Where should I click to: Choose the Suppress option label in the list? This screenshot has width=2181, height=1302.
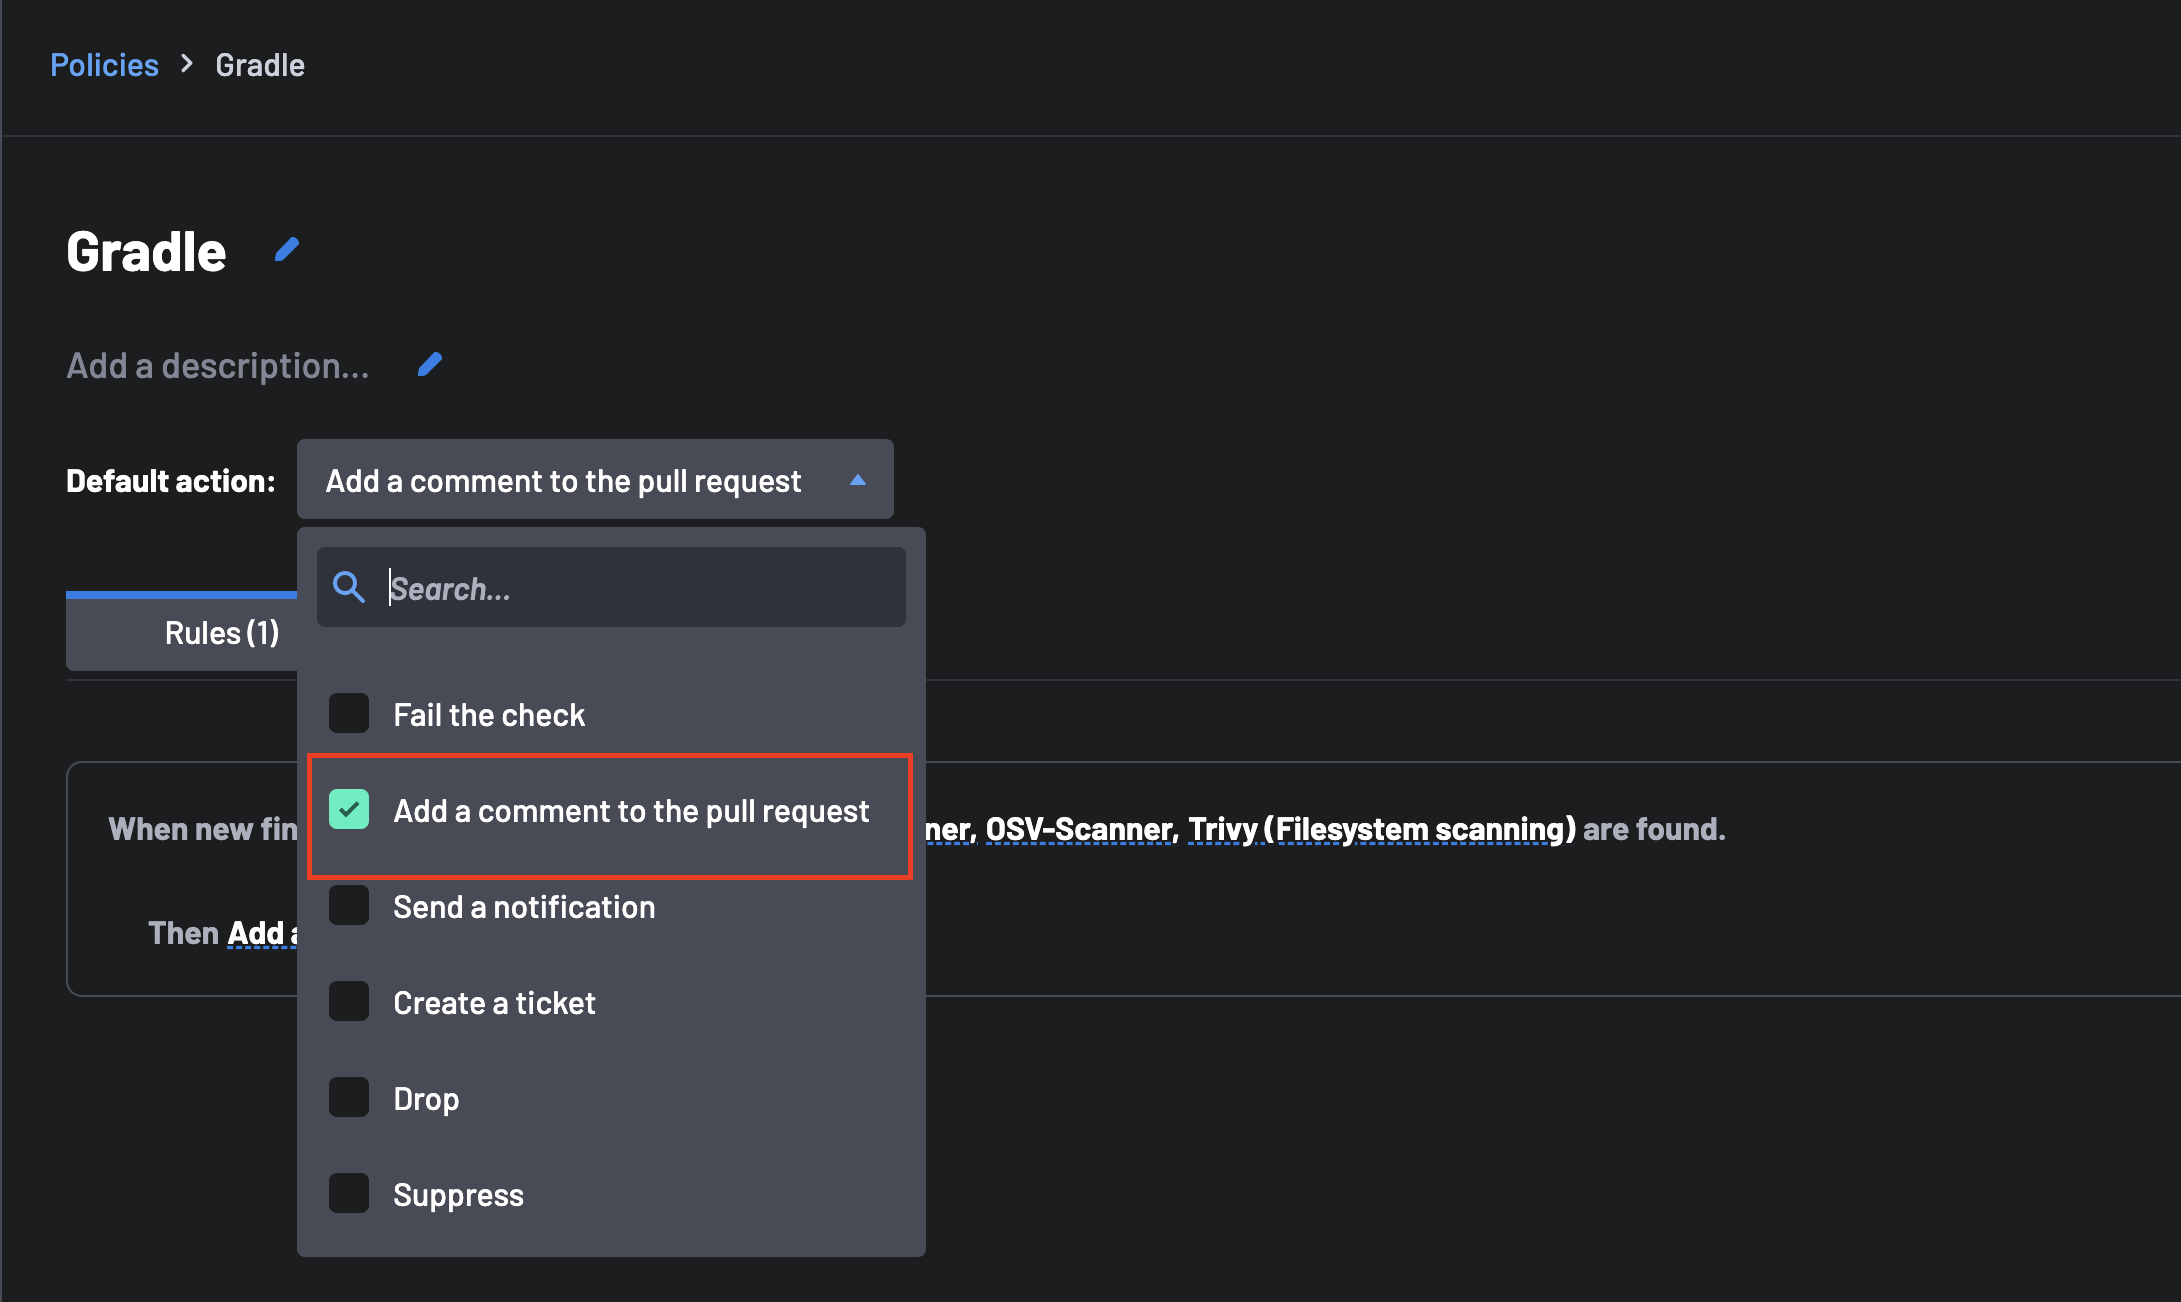[x=458, y=1195]
